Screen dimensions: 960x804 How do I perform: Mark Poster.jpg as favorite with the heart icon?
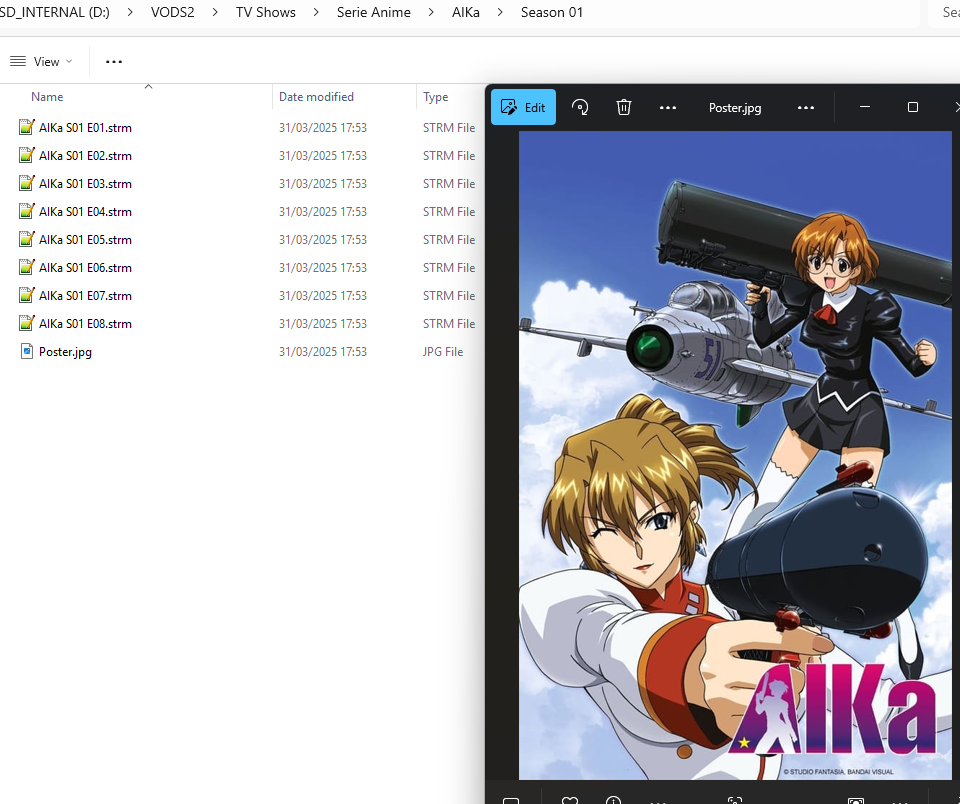[569, 800]
